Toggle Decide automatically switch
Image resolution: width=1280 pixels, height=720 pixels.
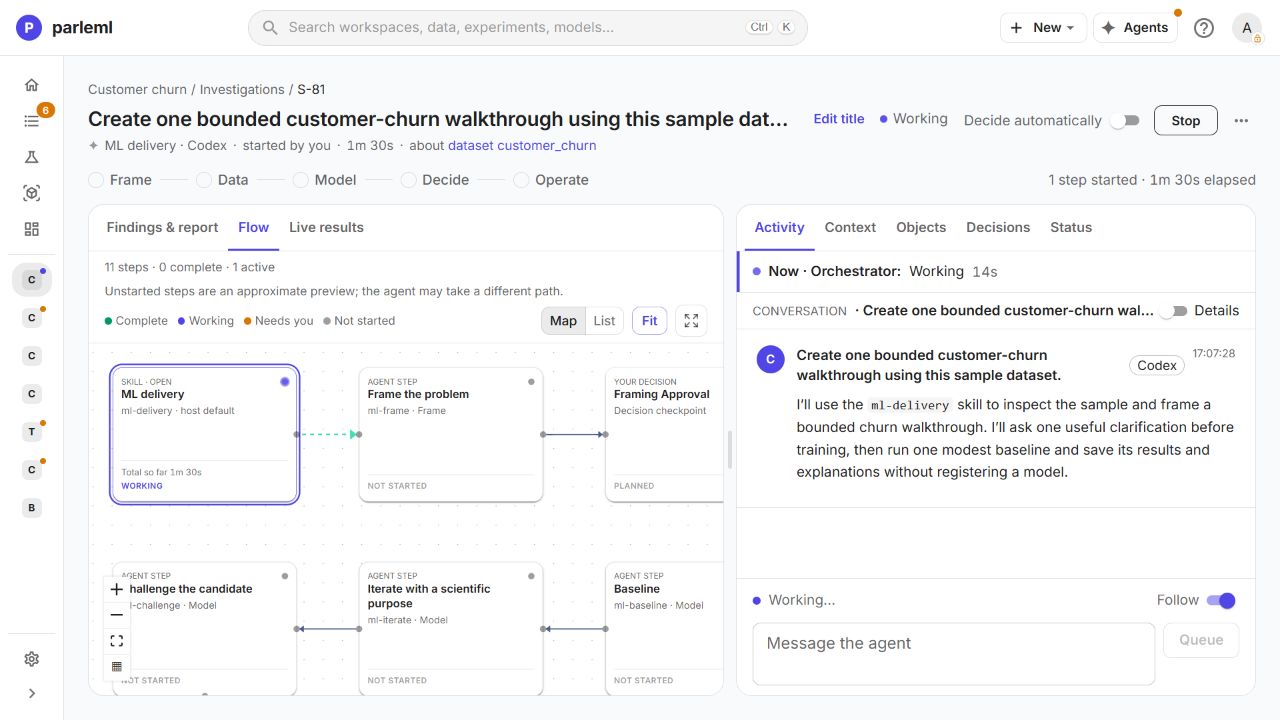[1125, 121]
